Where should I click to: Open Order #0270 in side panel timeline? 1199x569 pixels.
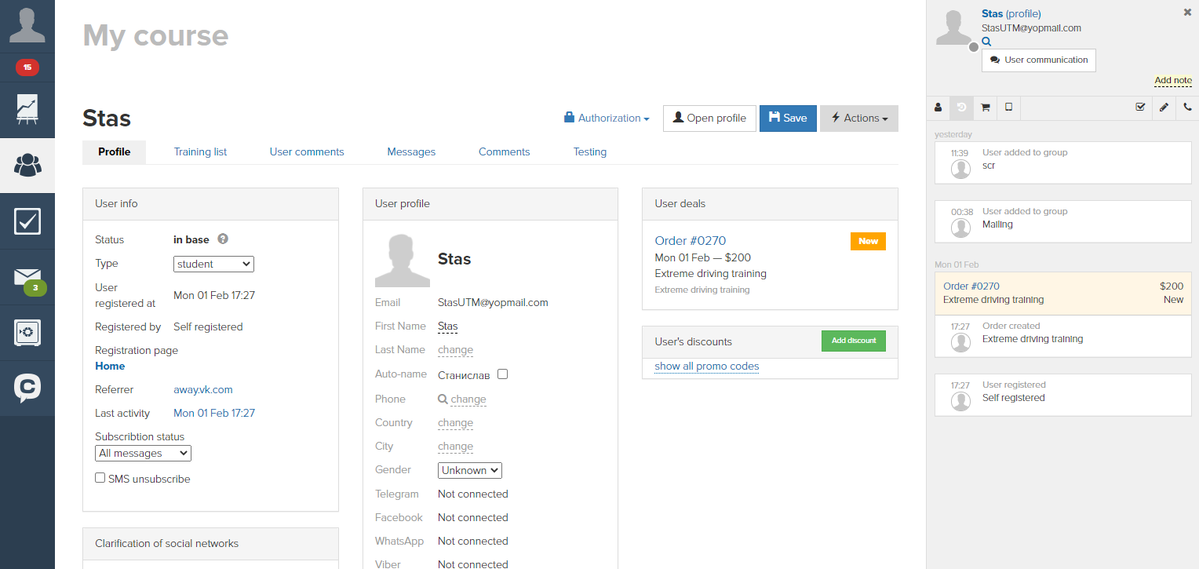971,286
